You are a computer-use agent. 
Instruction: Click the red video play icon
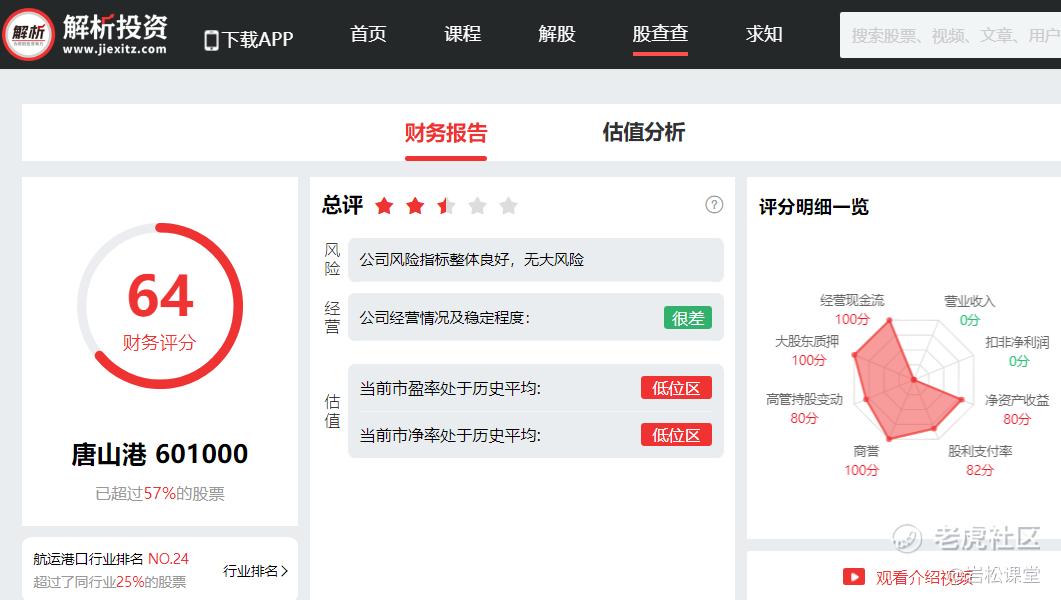point(854,577)
